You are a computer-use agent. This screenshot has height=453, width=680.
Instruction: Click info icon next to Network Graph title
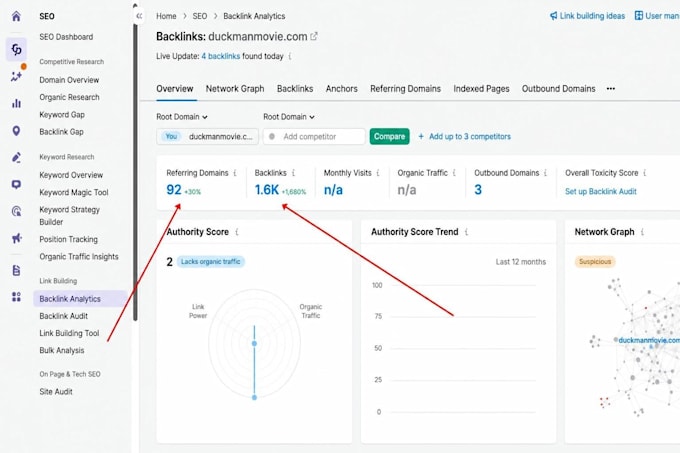coord(642,232)
